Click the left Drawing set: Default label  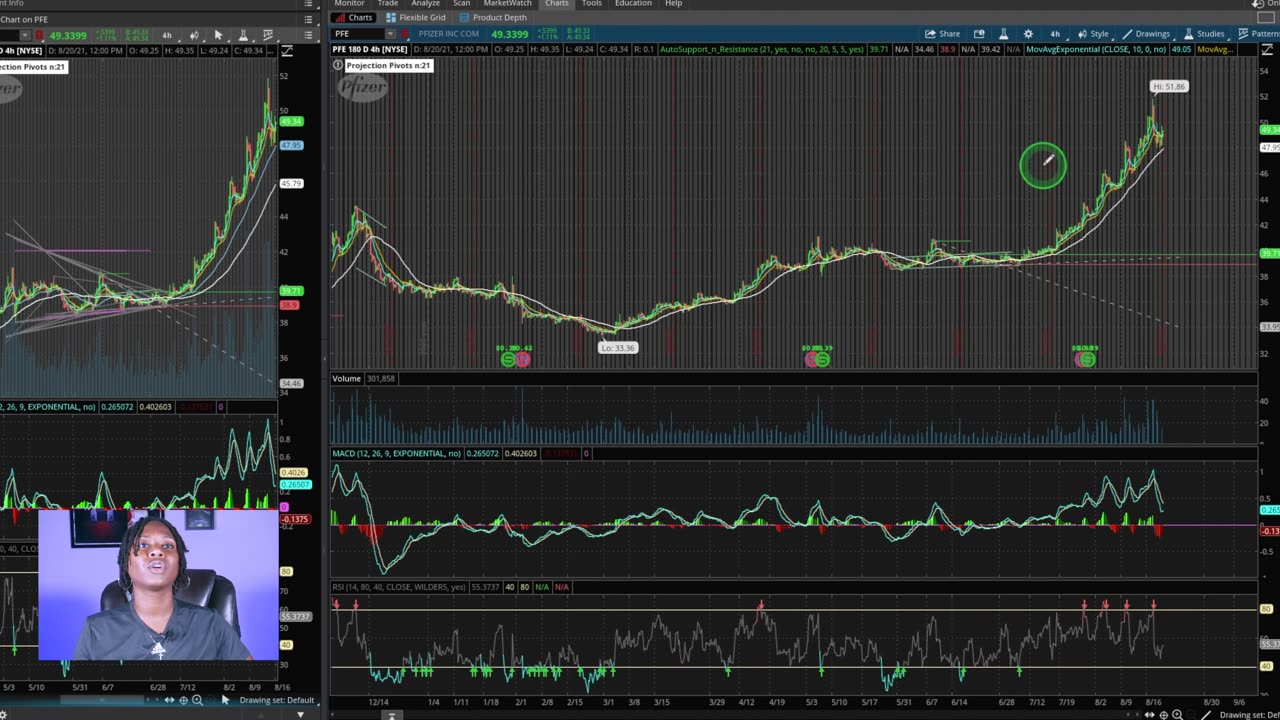(x=276, y=700)
